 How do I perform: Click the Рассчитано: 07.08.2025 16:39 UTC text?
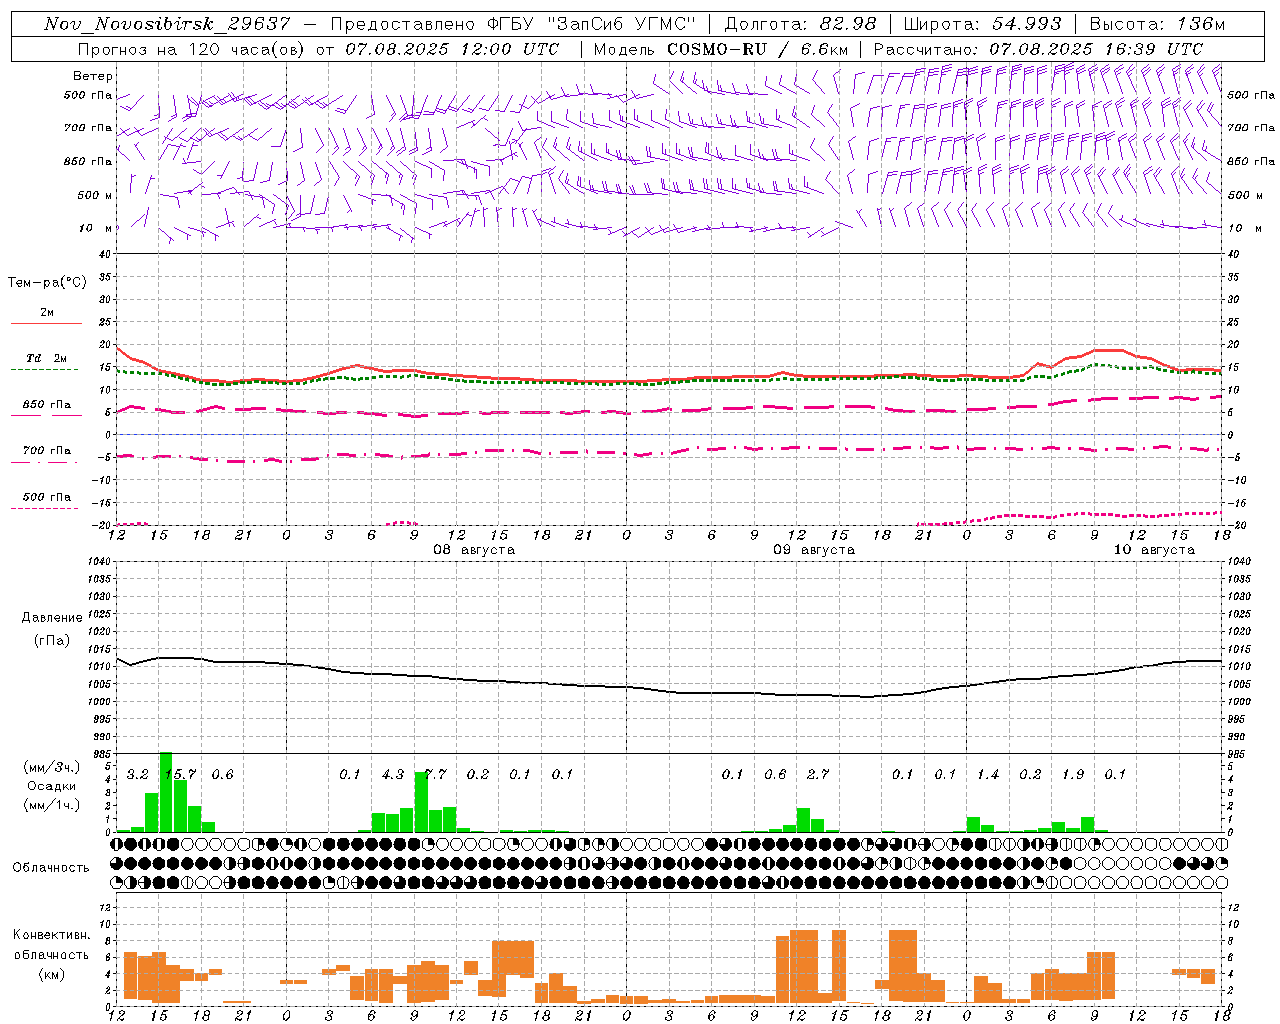click(x=1038, y=49)
